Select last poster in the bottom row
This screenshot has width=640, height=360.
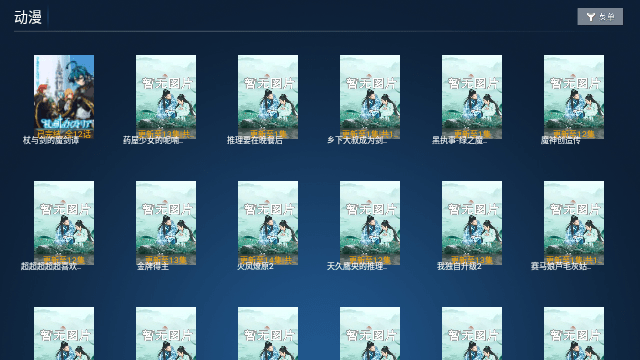[574, 333]
